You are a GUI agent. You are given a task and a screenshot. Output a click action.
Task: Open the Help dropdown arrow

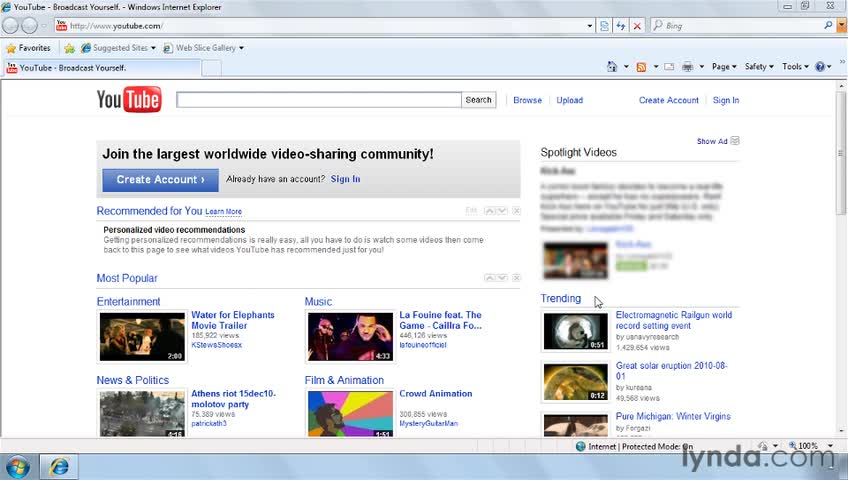(829, 67)
